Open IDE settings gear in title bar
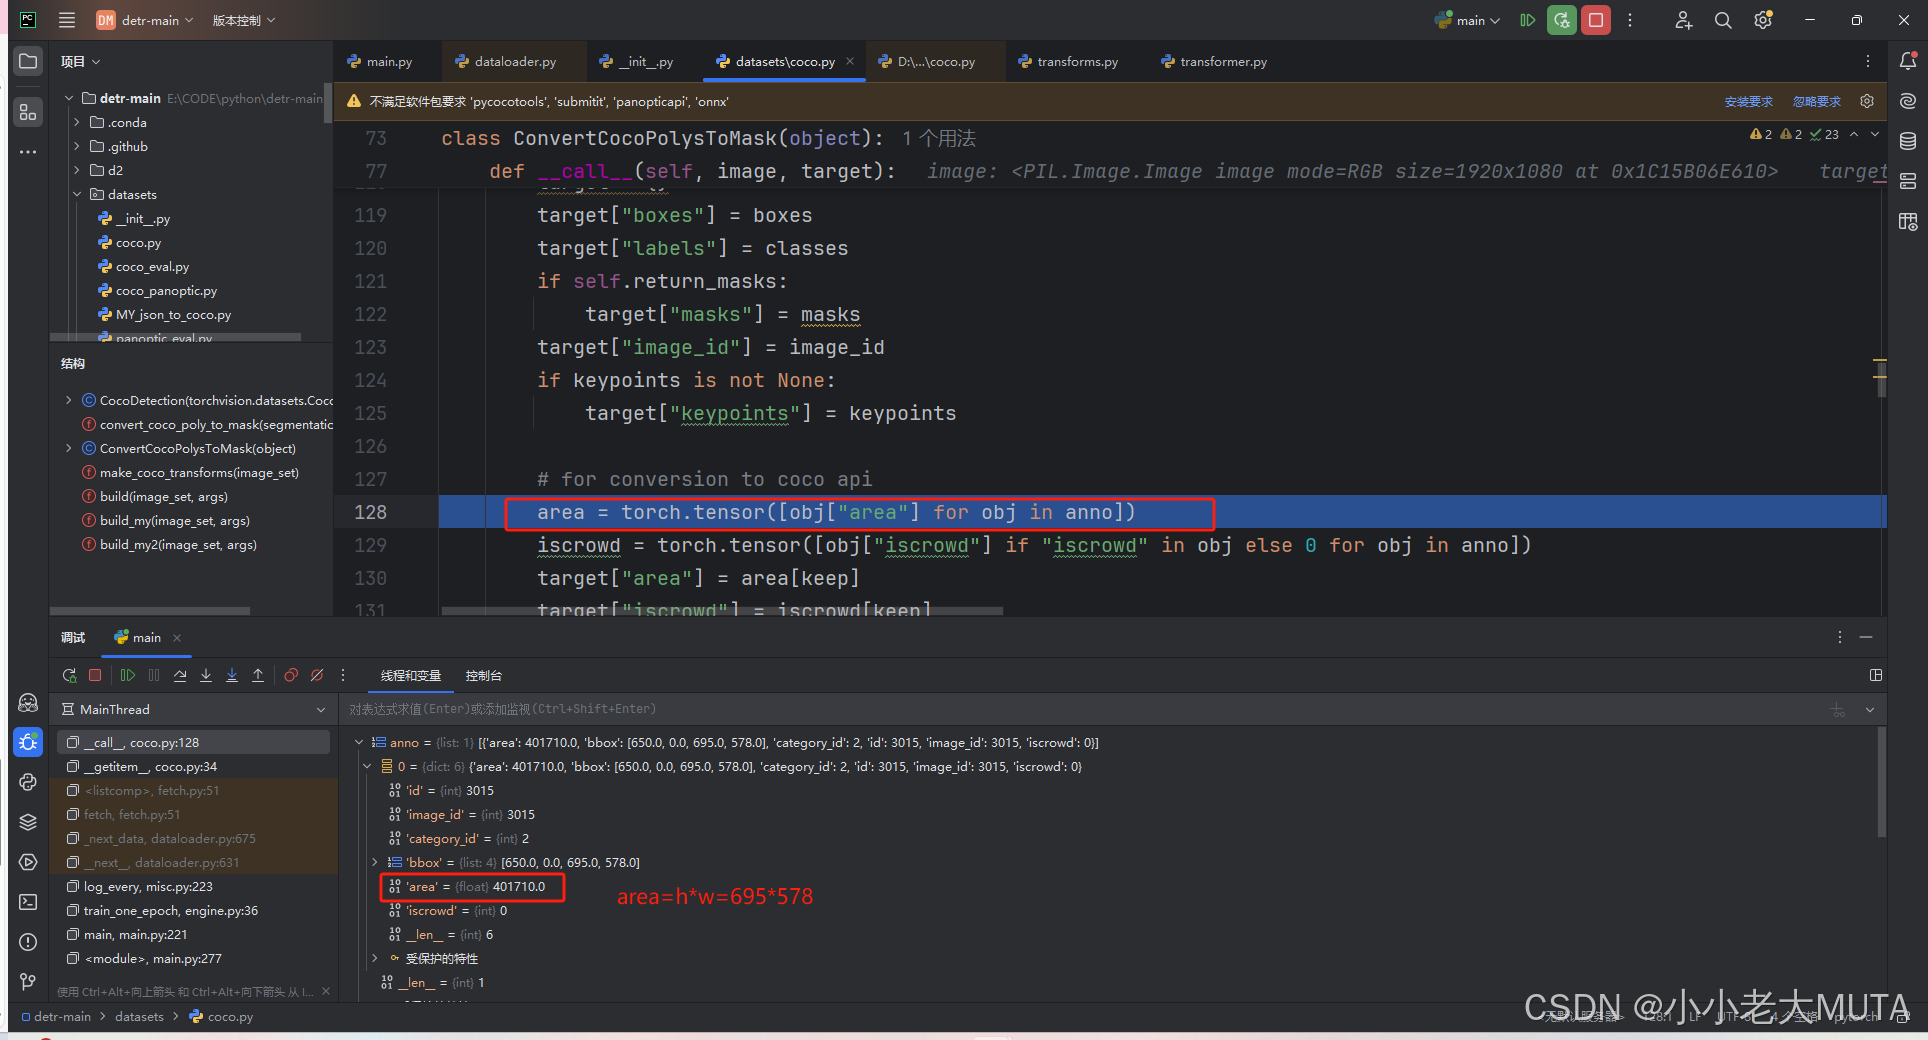Screen dimensions: 1928x1040 [1763, 20]
